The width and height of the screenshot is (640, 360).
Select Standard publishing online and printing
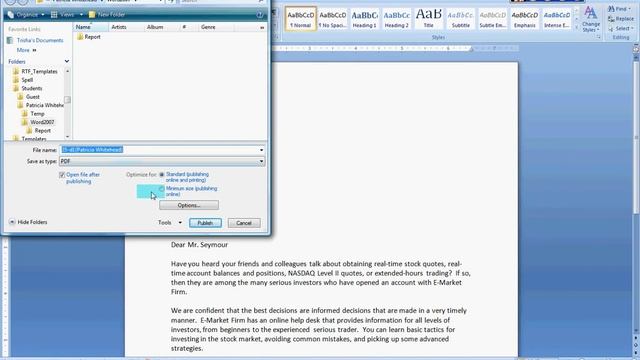(162, 175)
